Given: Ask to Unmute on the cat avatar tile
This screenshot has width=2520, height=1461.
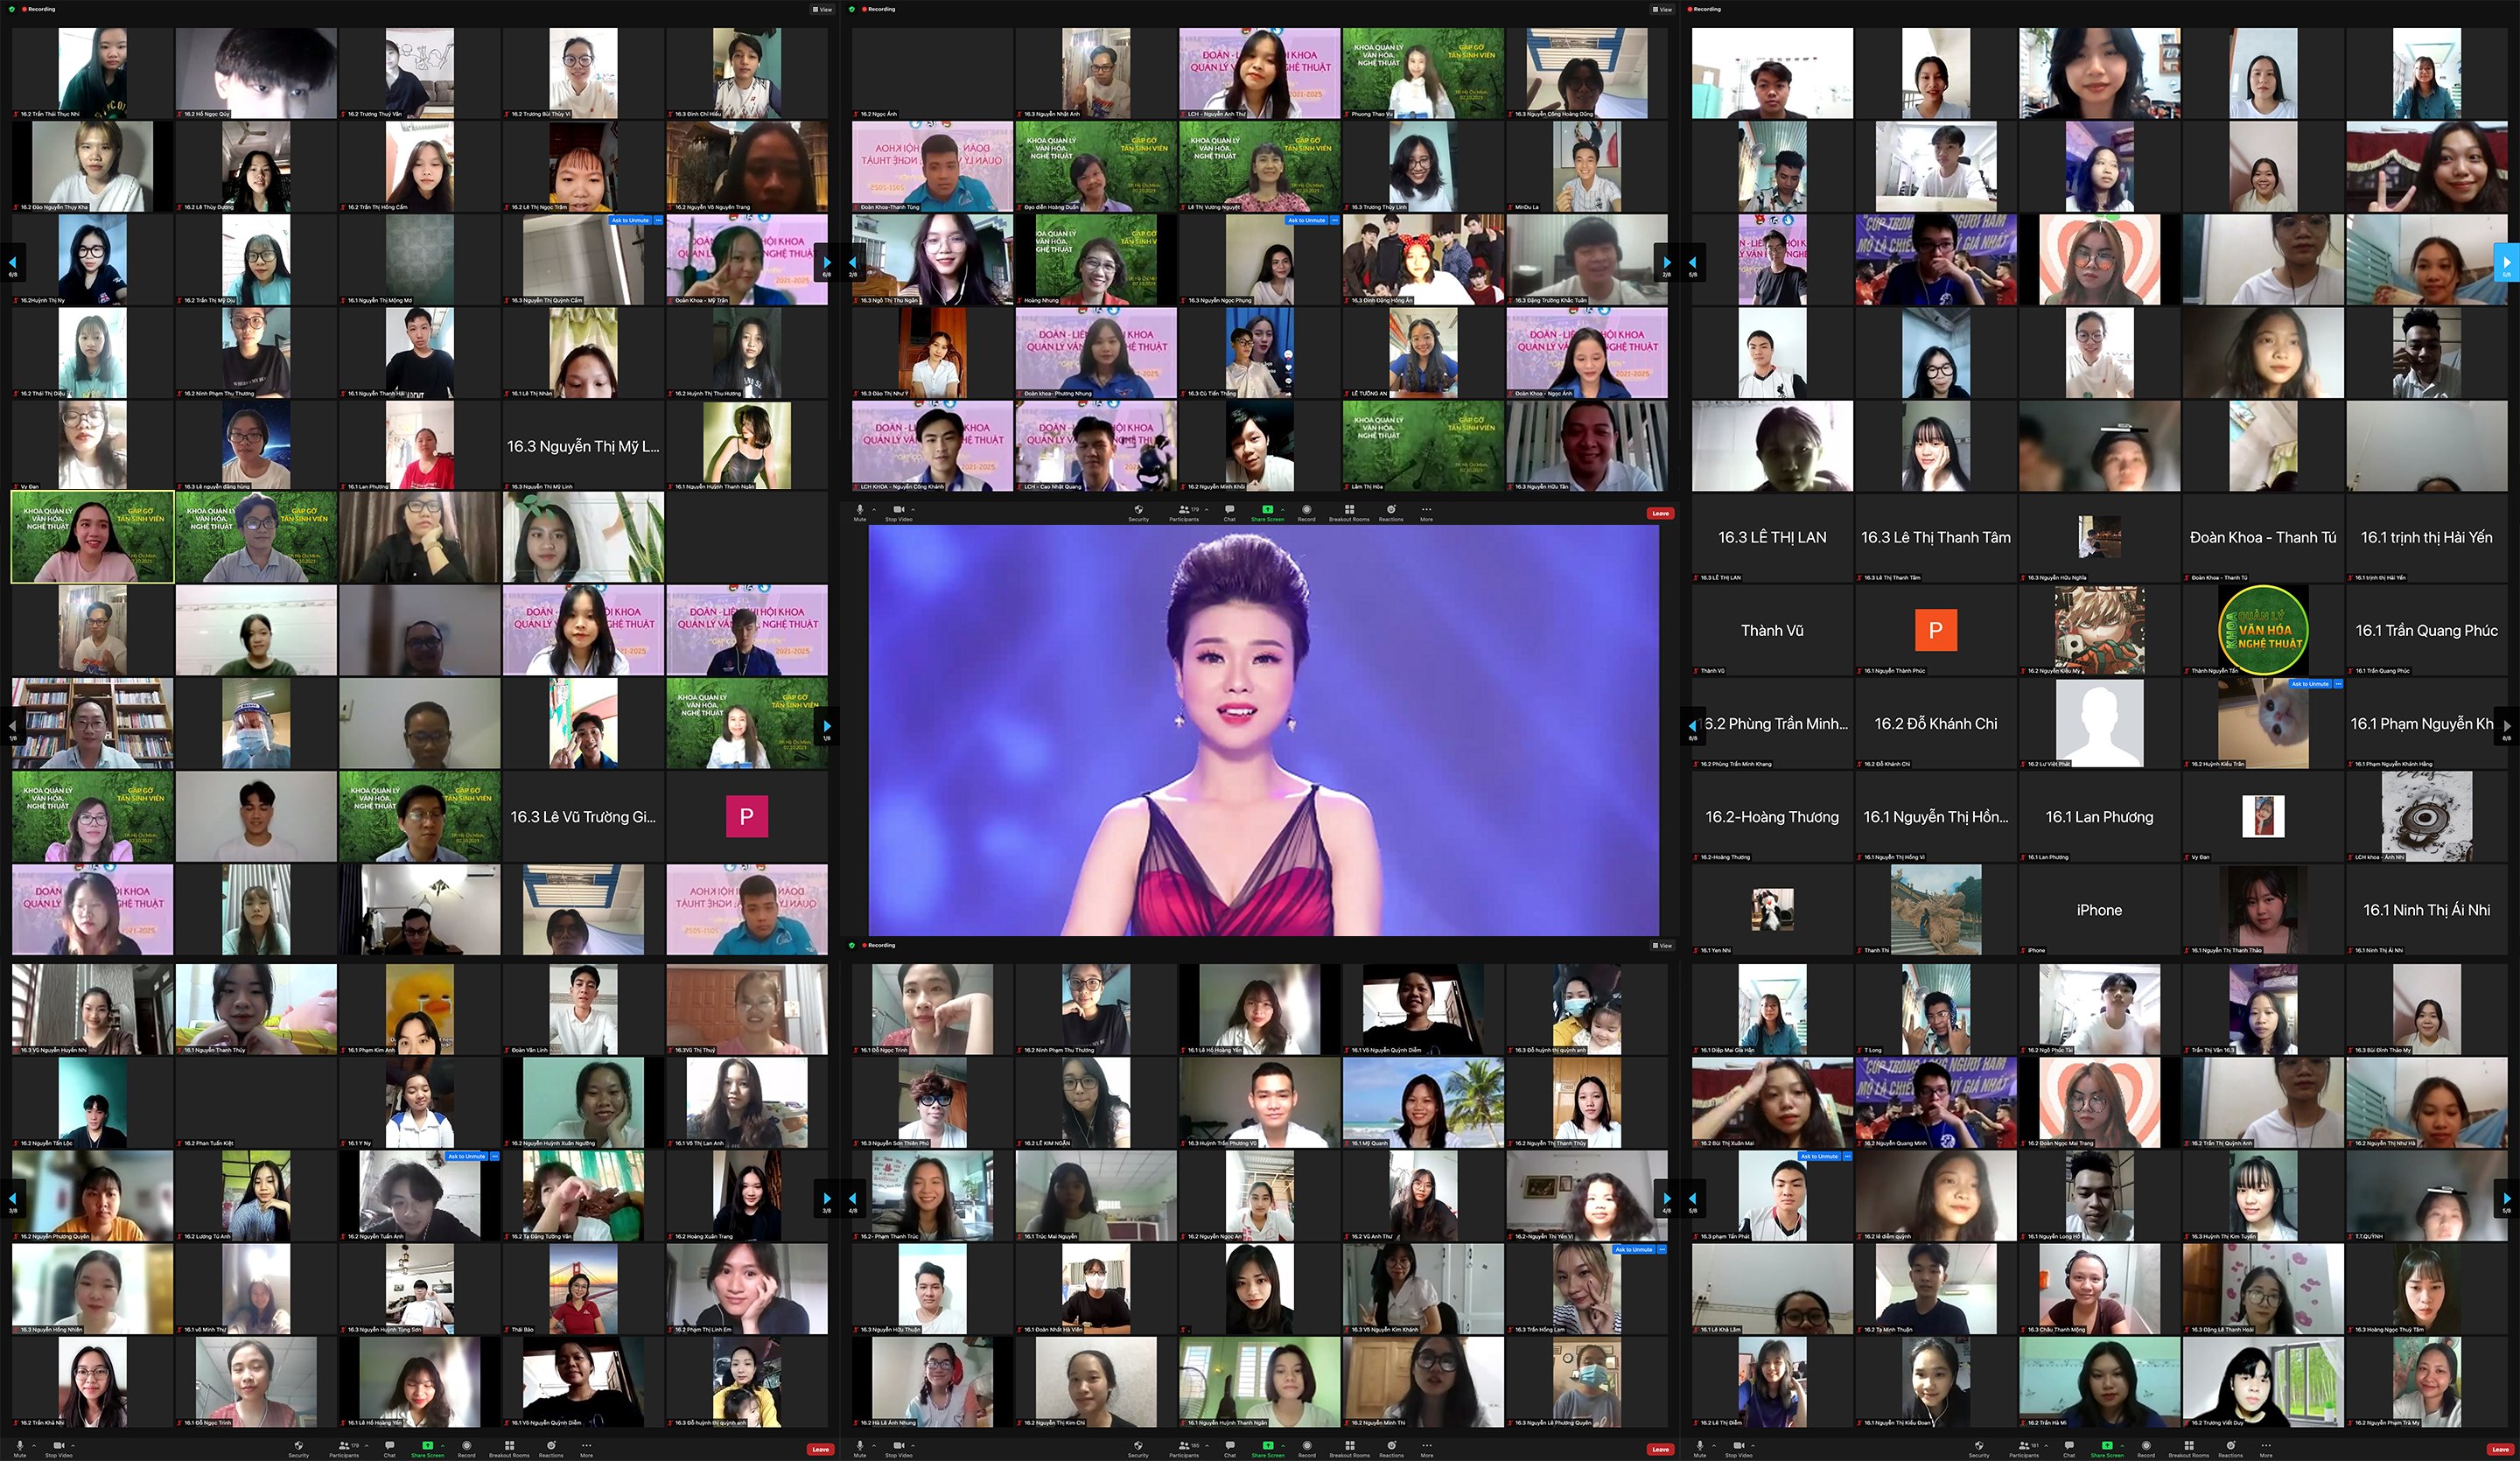Looking at the screenshot, I should tap(2310, 684).
